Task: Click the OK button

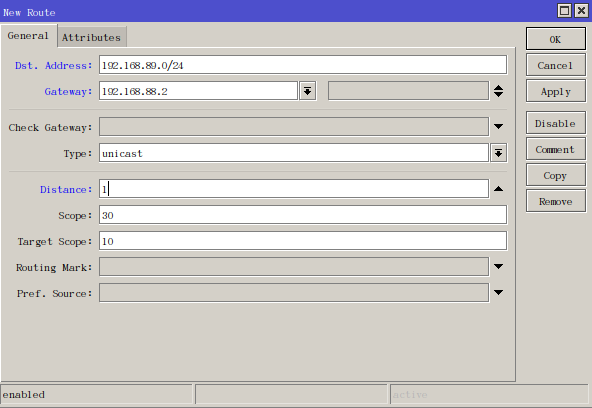Action: pos(556,39)
